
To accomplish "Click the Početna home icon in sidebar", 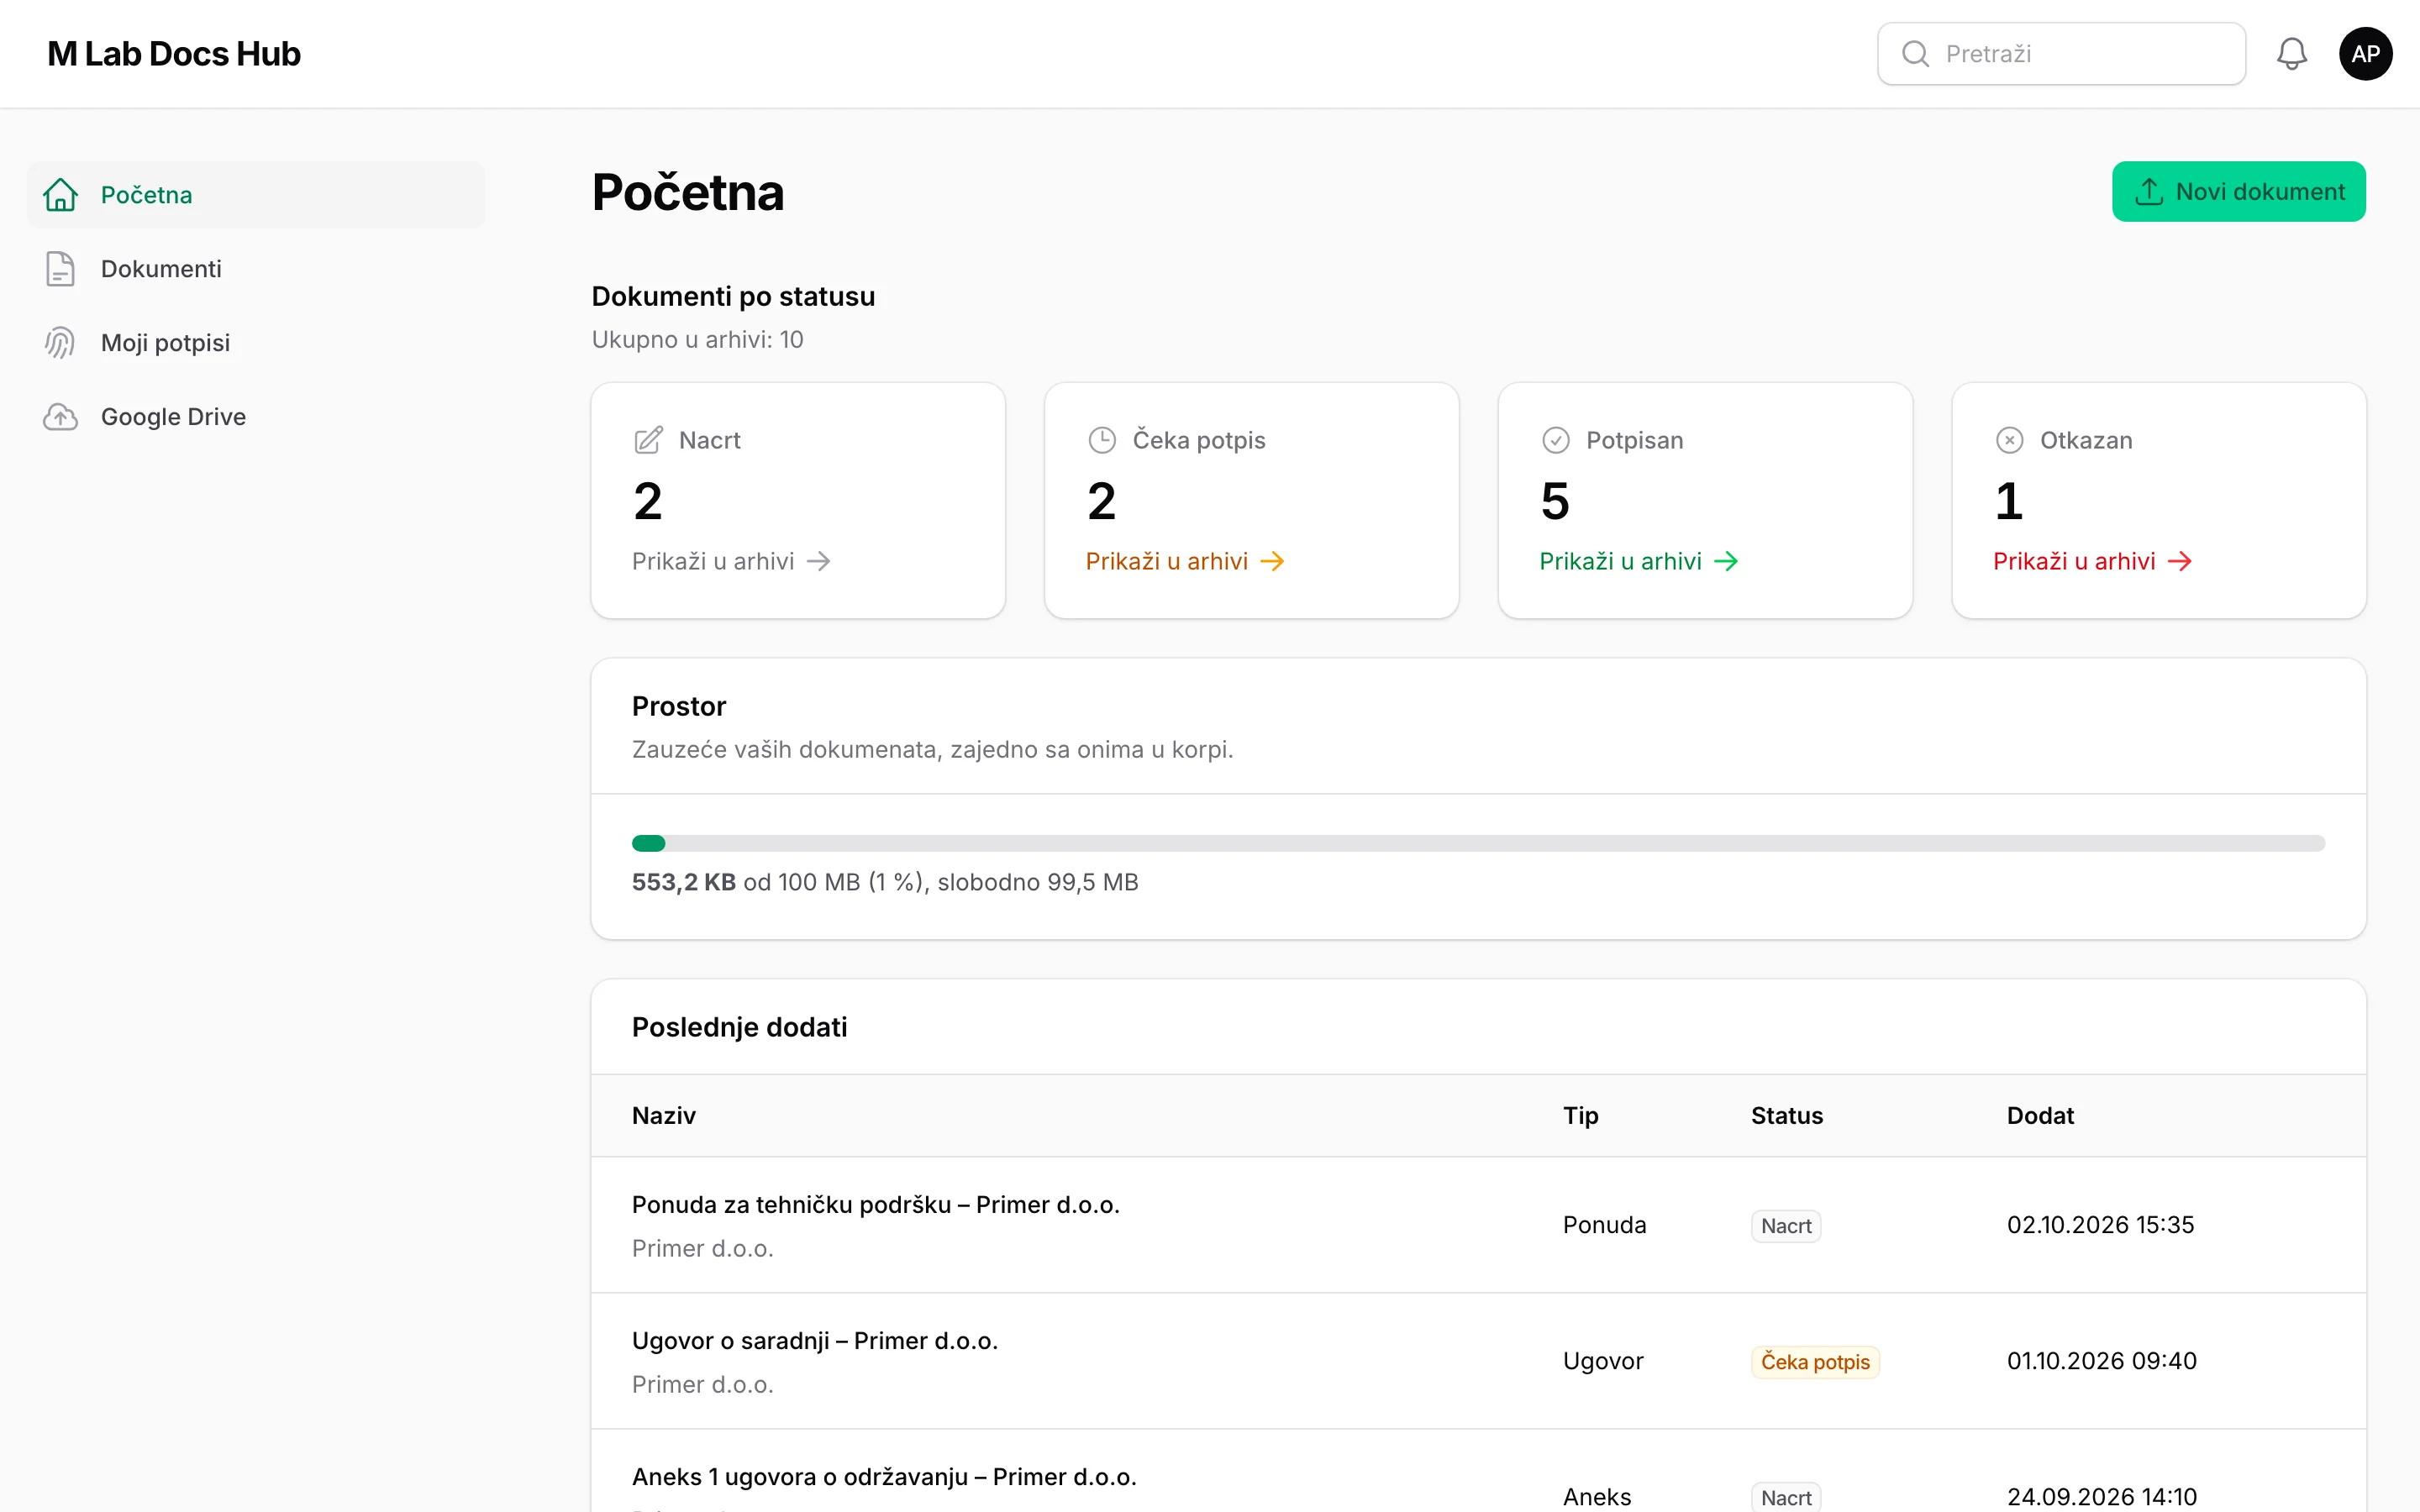I will [x=60, y=194].
